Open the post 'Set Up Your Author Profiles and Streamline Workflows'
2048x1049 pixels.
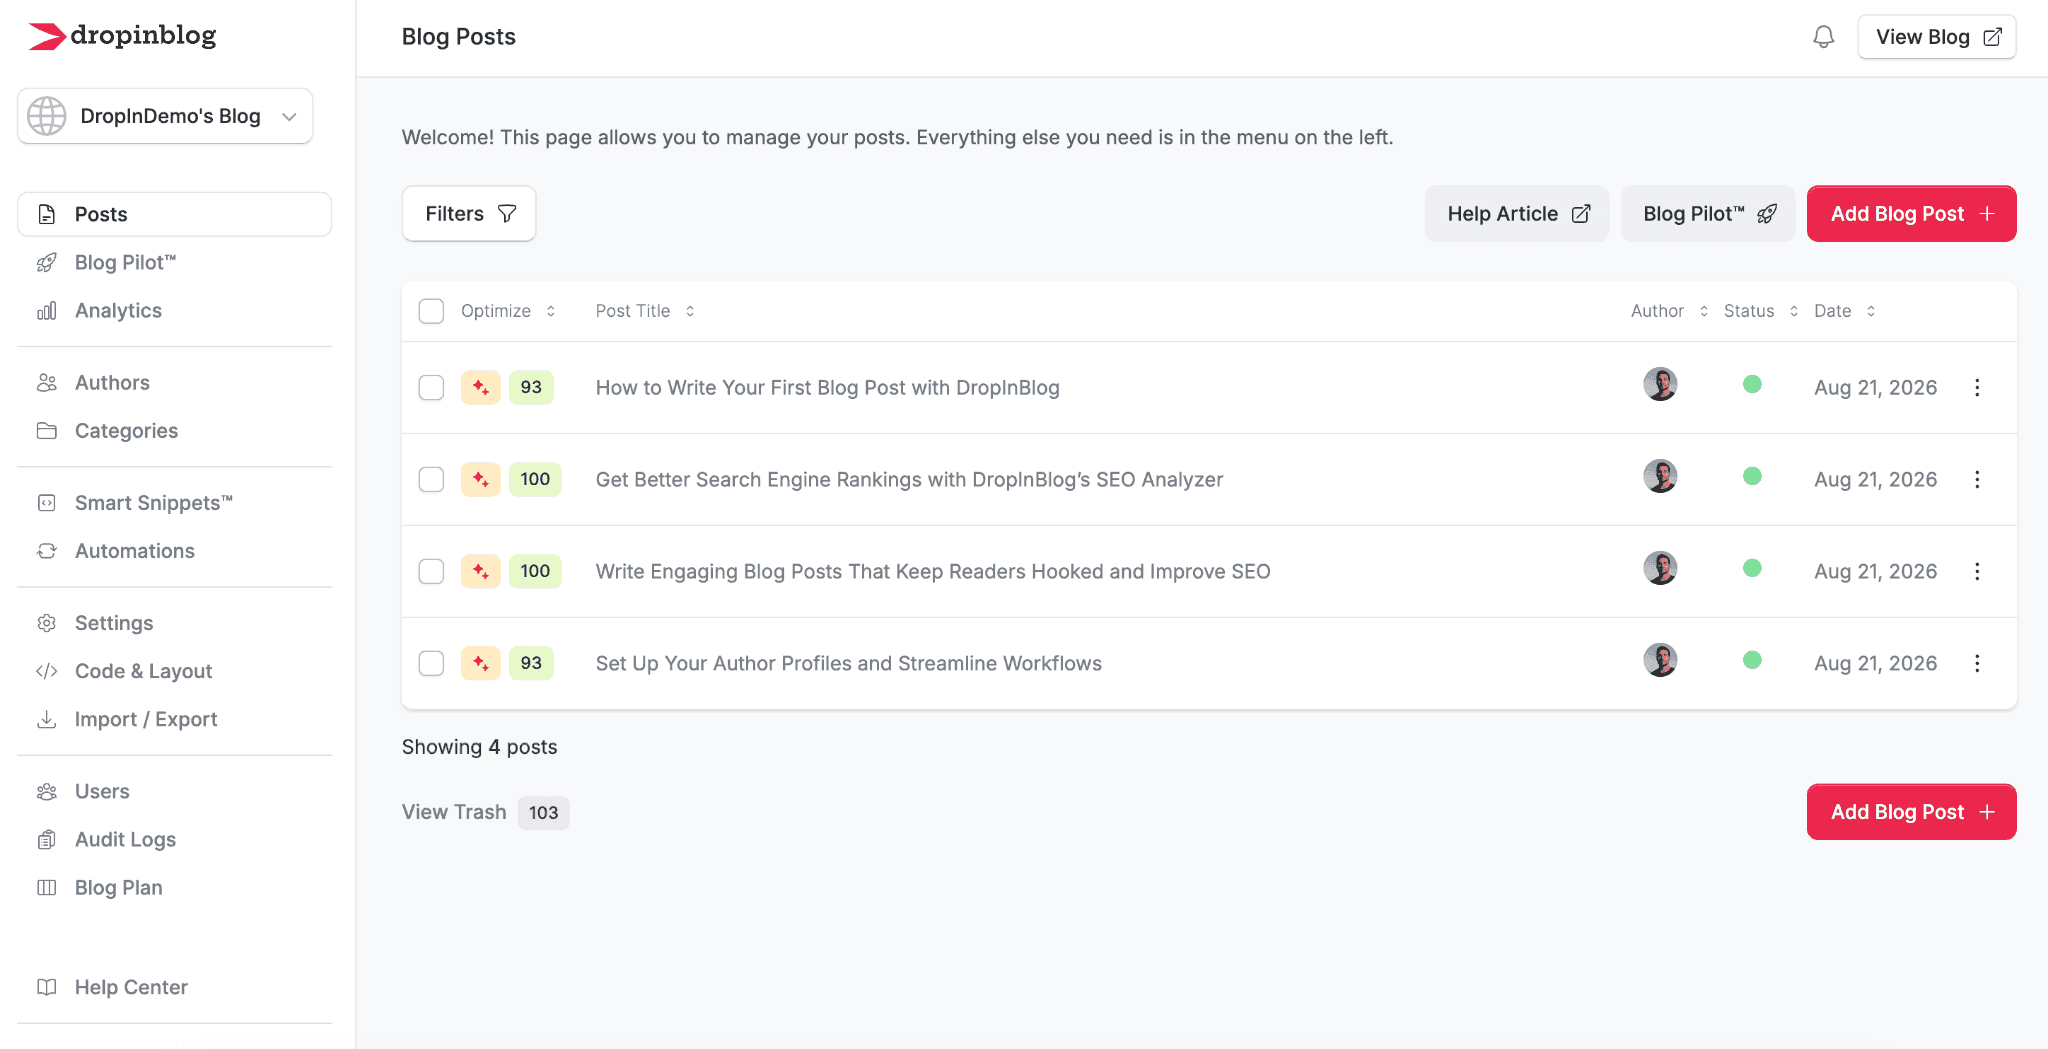click(x=849, y=663)
